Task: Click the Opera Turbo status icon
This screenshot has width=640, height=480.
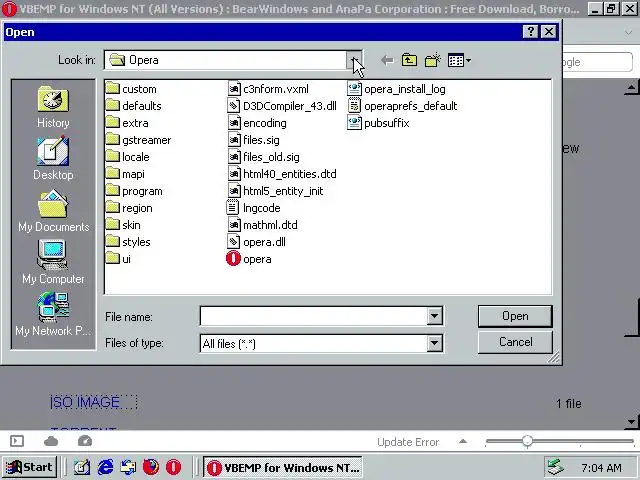Action: [85, 441]
